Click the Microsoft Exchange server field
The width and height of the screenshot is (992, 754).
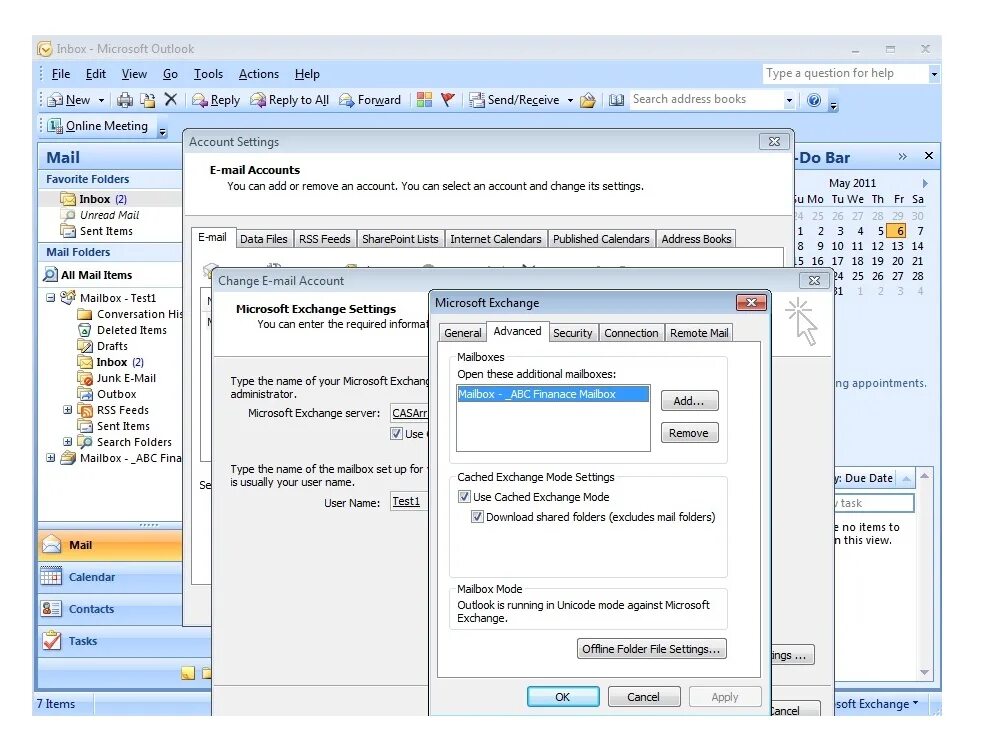[409, 413]
